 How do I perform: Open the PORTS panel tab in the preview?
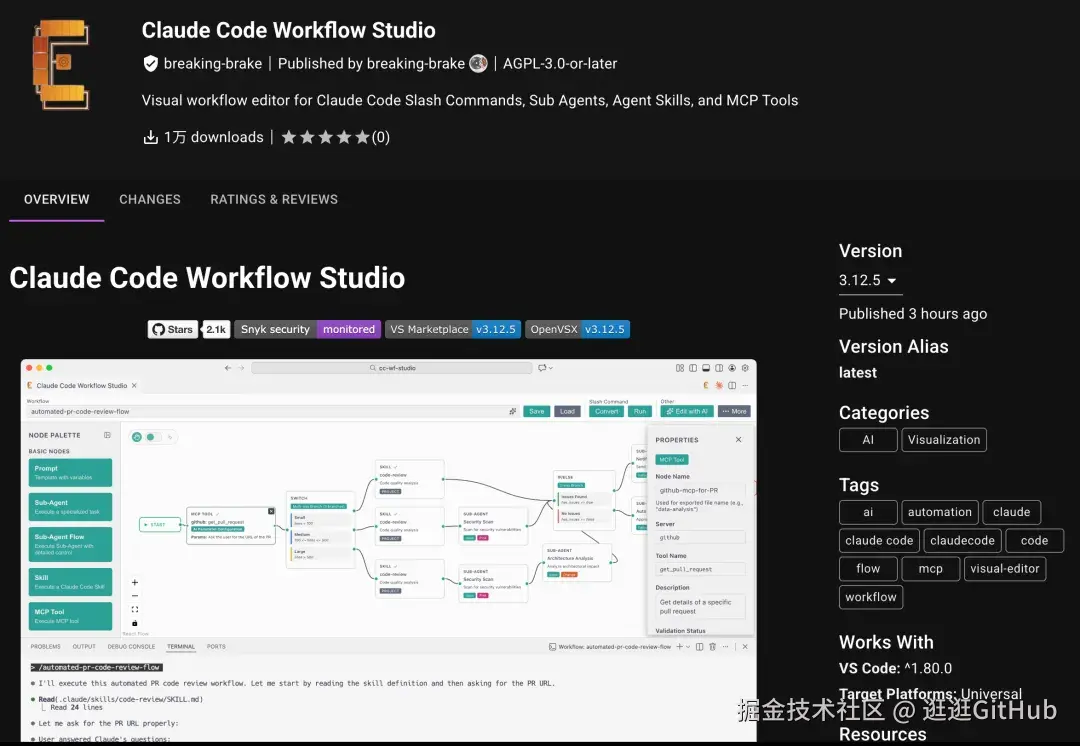216,647
